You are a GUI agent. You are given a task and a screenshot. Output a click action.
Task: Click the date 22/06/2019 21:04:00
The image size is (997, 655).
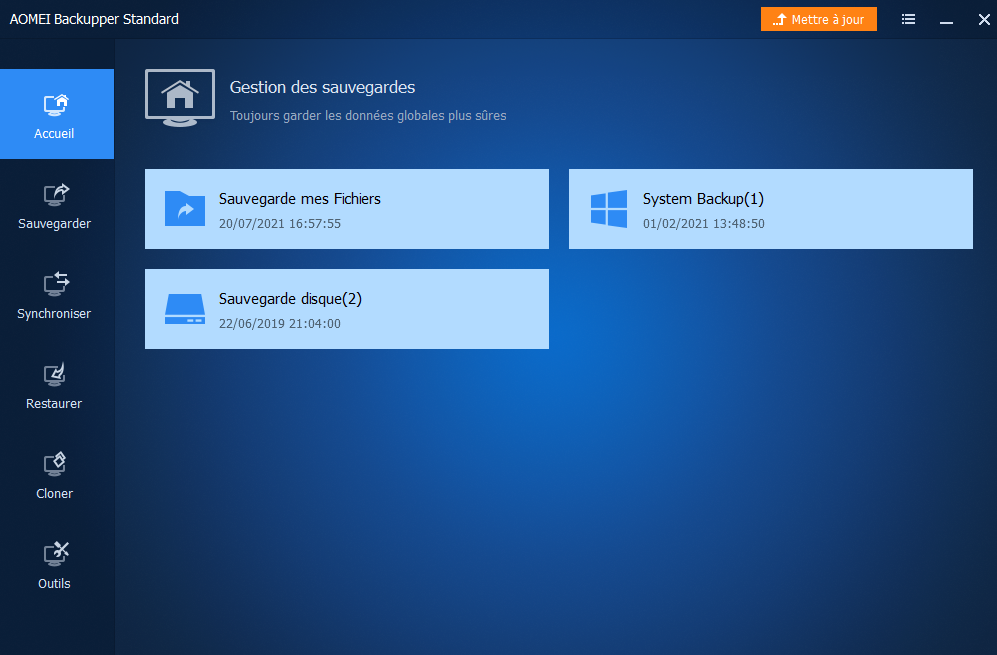(x=280, y=324)
